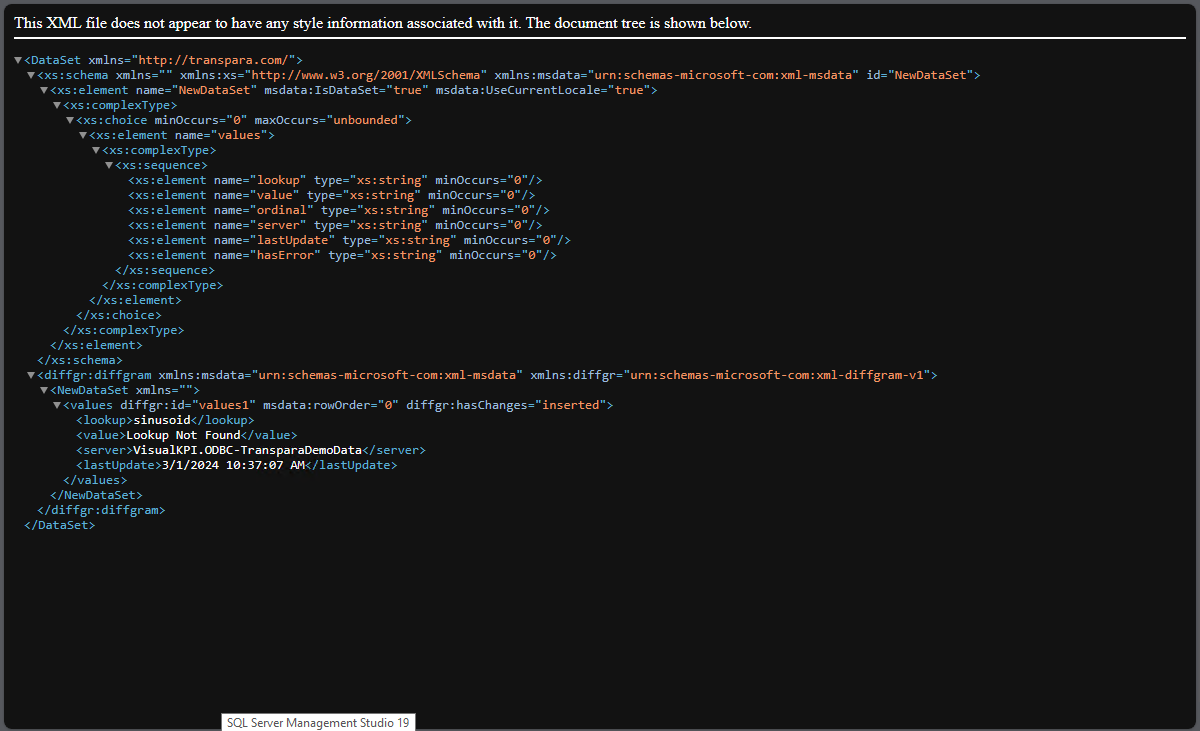Viewport: 1200px width, 731px height.
Task: Collapse the root DataSet node
Action: pos(18,60)
